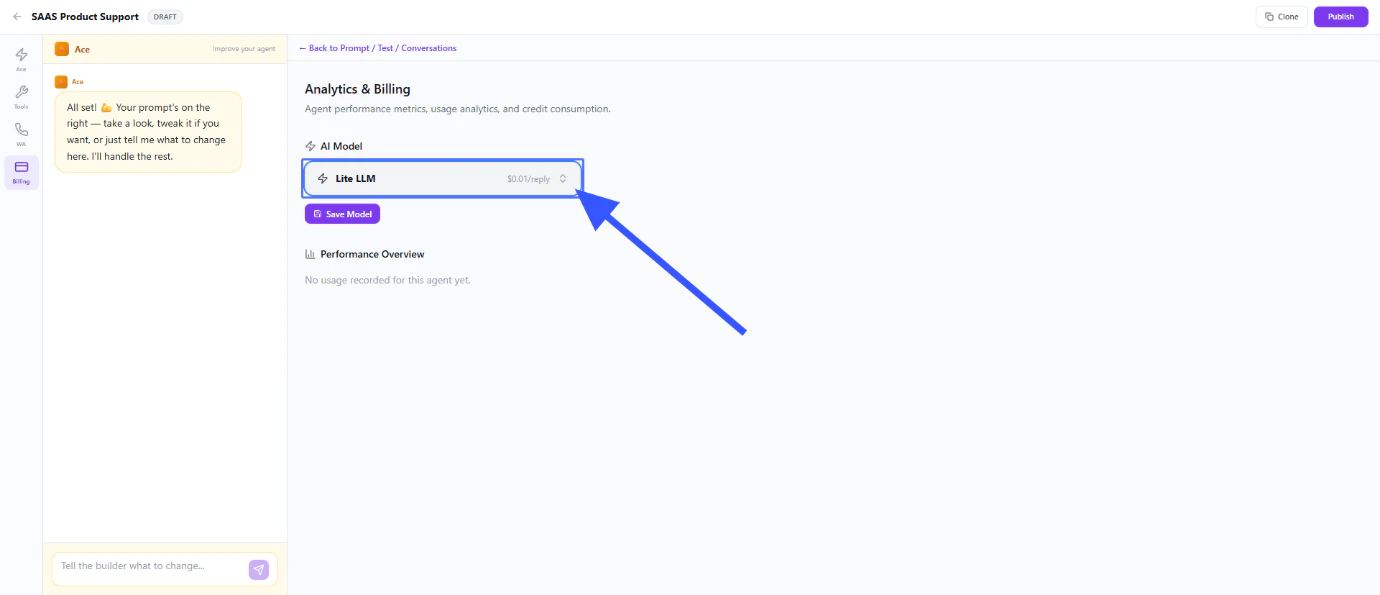Viewport: 1380px width, 595px height.
Task: Click the Clone button
Action: [x=1281, y=17]
